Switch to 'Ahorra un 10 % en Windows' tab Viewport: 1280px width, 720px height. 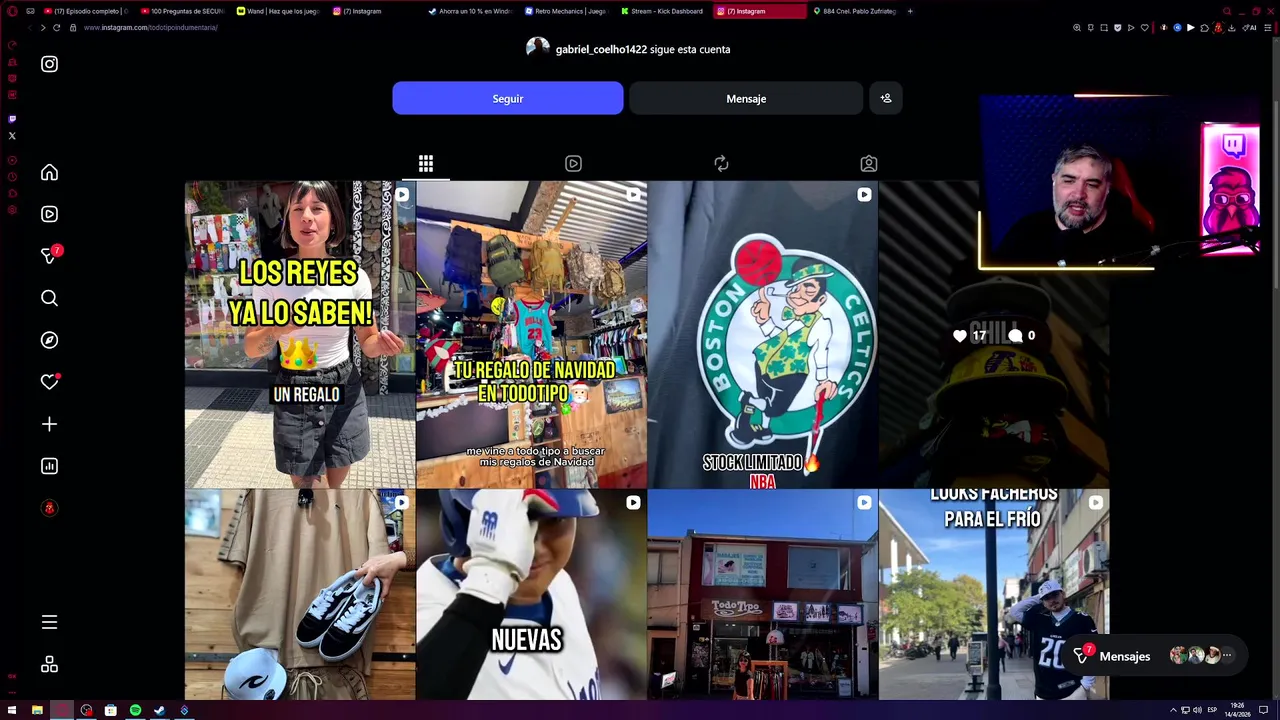470,11
